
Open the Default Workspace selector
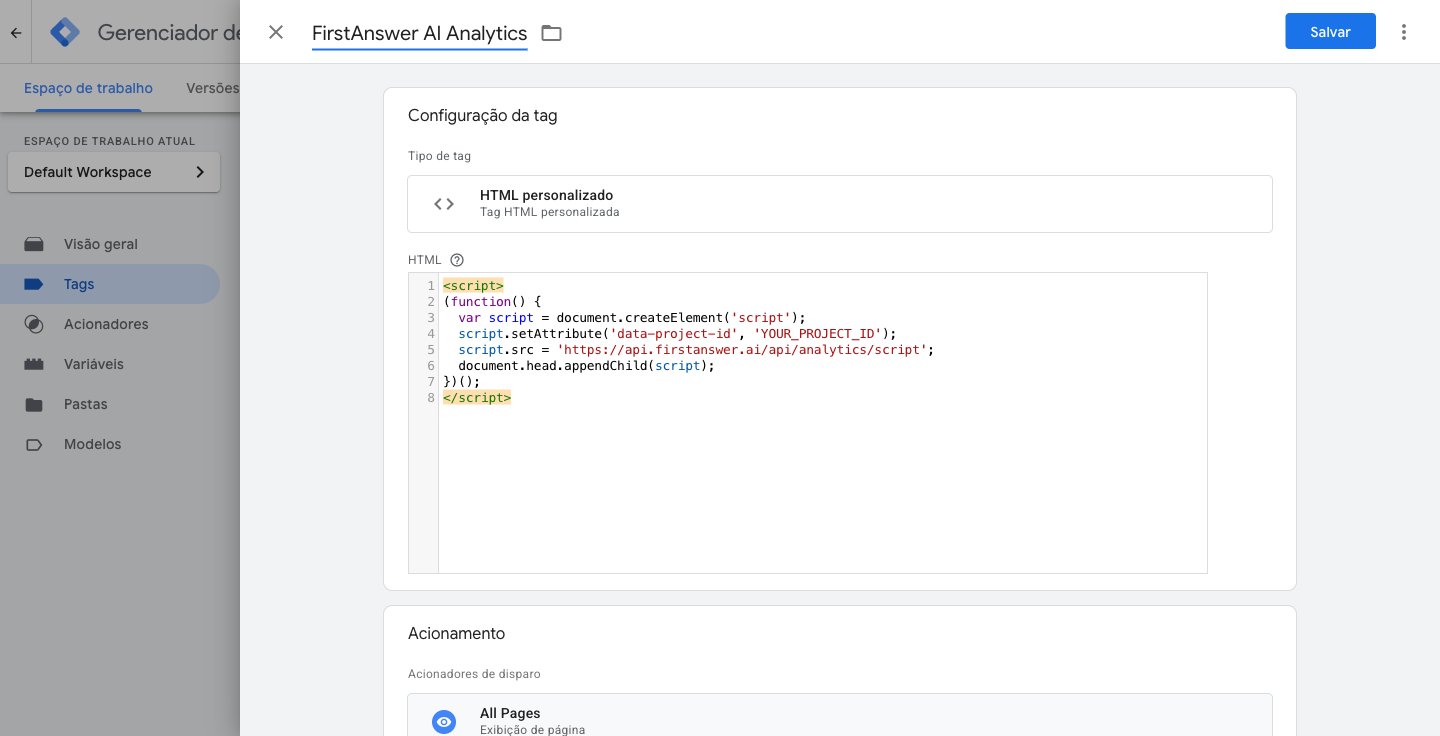tap(114, 172)
